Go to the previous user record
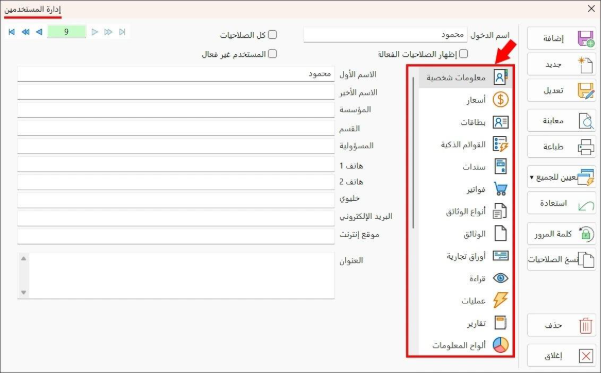This screenshot has height=373, width=601. pyautogui.click(x=39, y=32)
